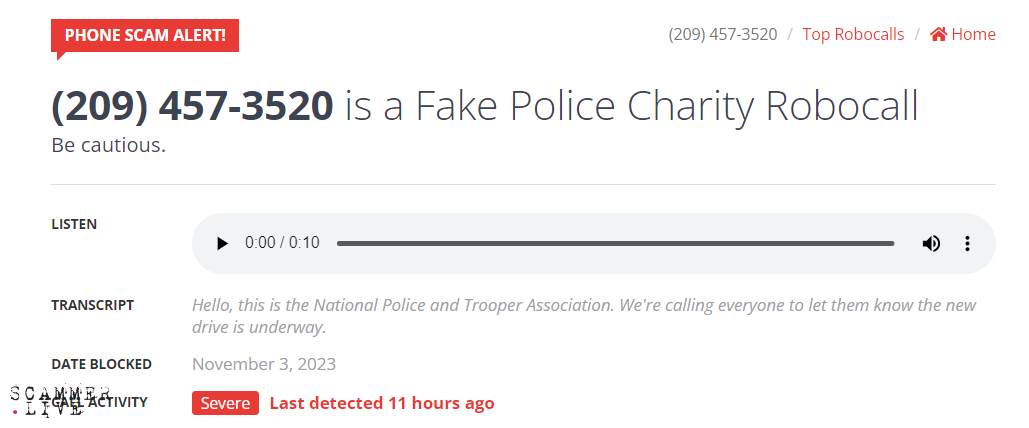Play the robocall audio recording
This screenshot has width=1029, height=428.
pos(222,243)
